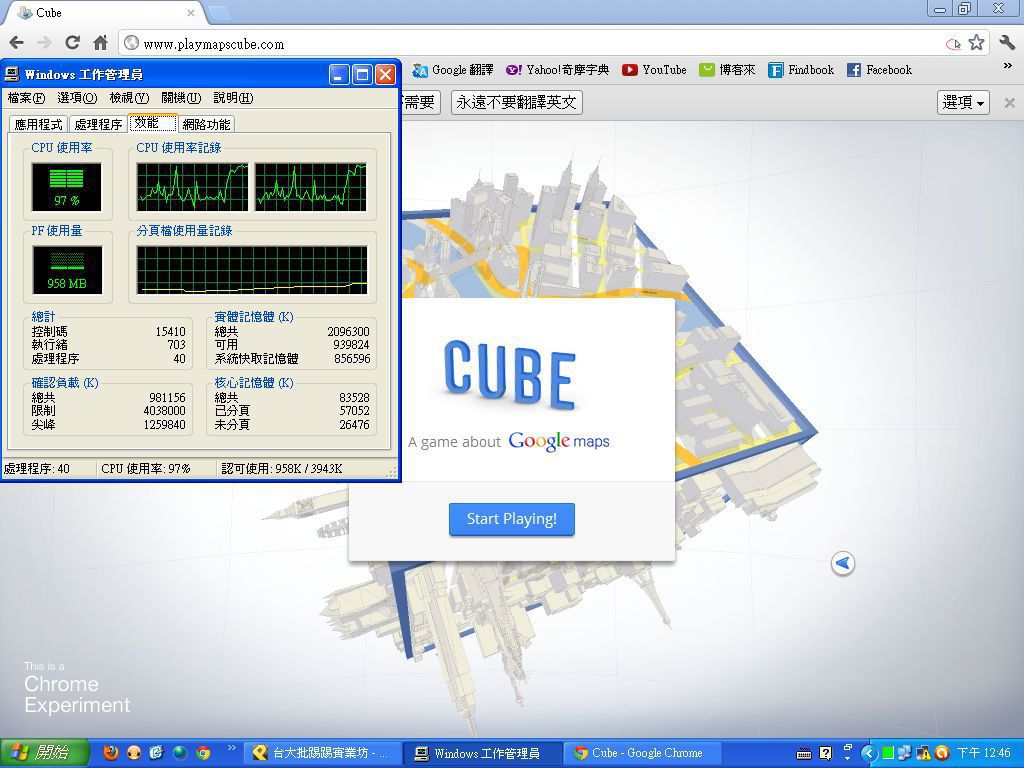Screen dimensions: 1024x768
Task: Click the blue share arrow circle icon
Action: click(x=843, y=563)
